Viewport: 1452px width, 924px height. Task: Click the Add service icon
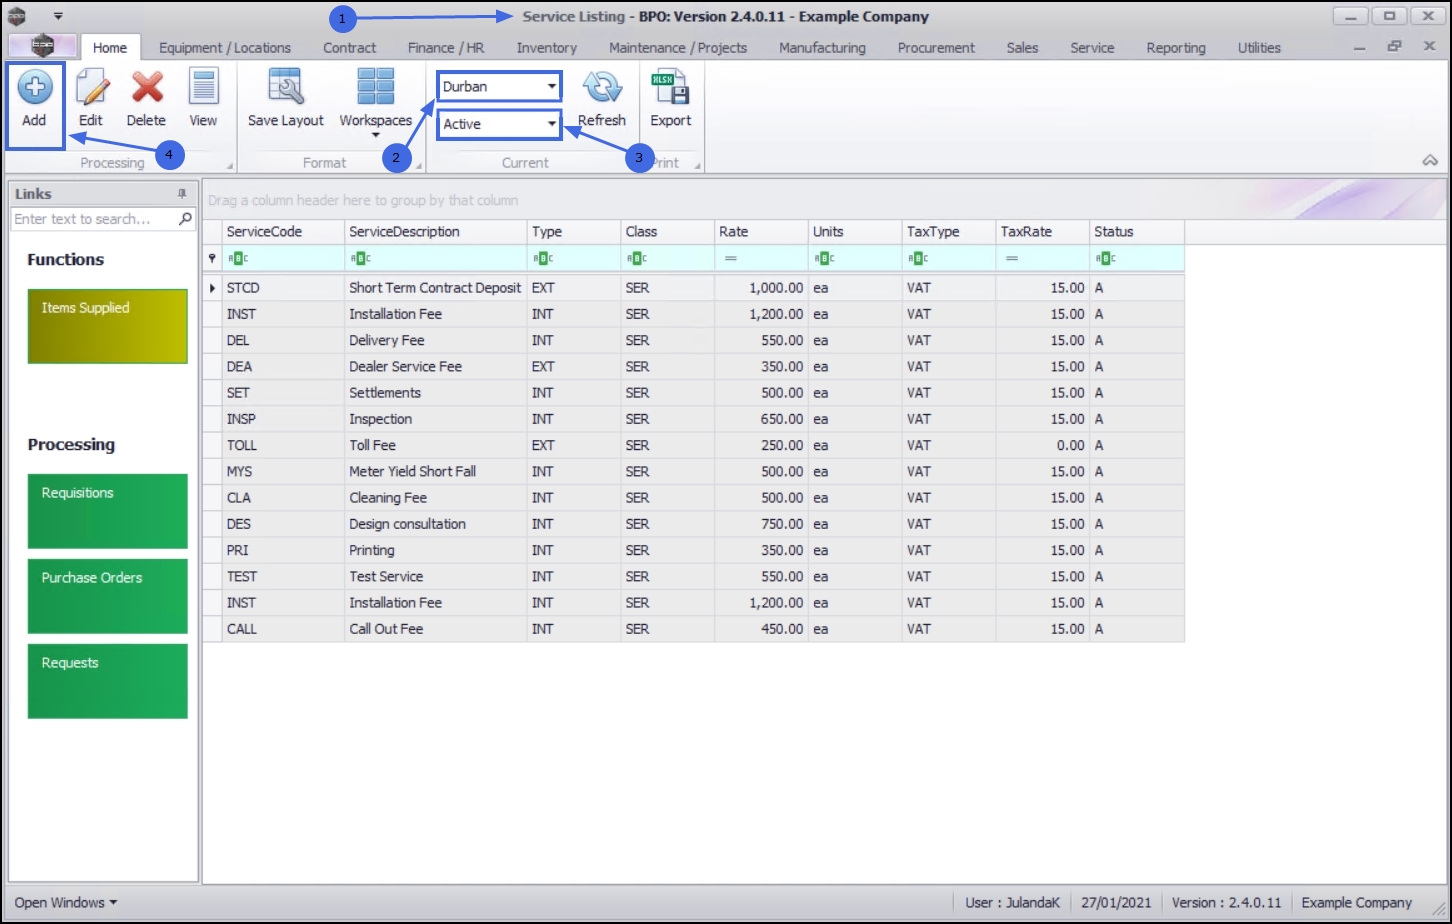click(x=35, y=88)
